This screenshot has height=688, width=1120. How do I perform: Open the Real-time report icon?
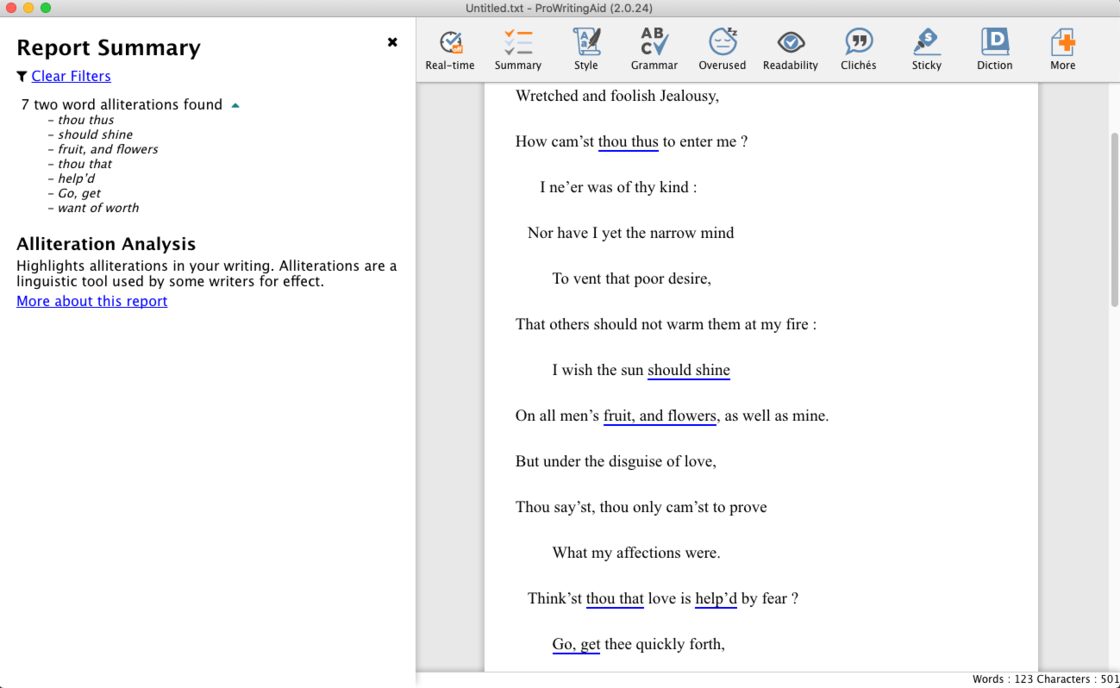click(450, 49)
